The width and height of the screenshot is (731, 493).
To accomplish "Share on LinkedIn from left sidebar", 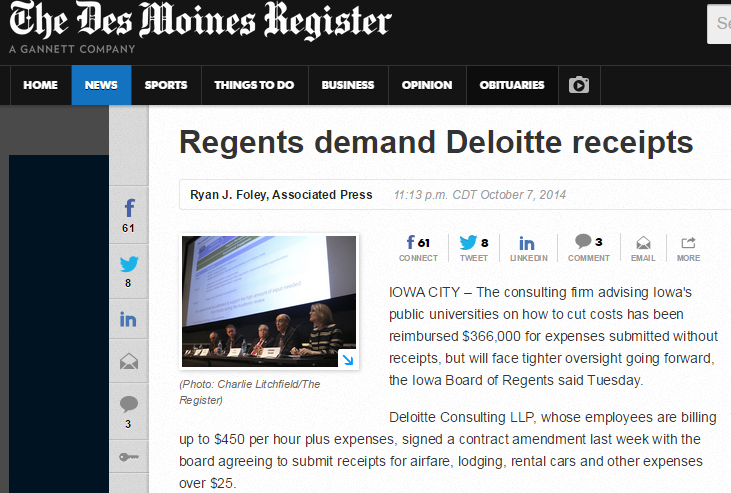I will (x=129, y=319).
